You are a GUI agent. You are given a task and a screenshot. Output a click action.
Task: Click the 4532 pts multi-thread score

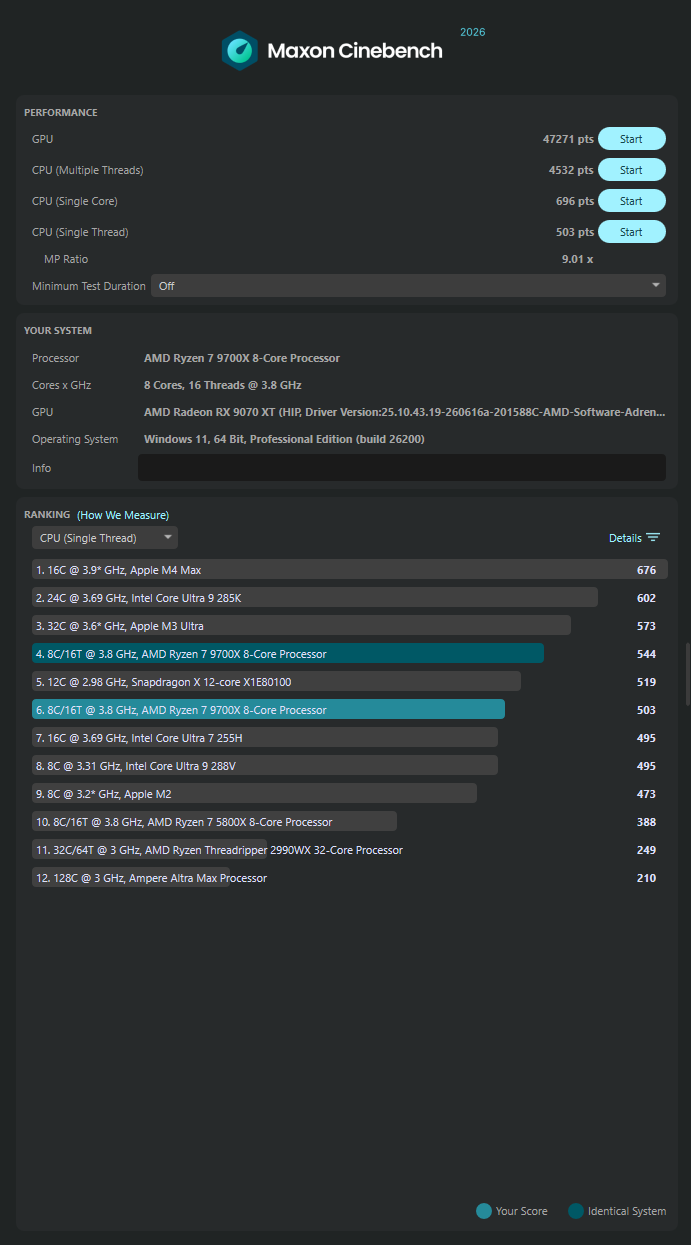tap(571, 170)
